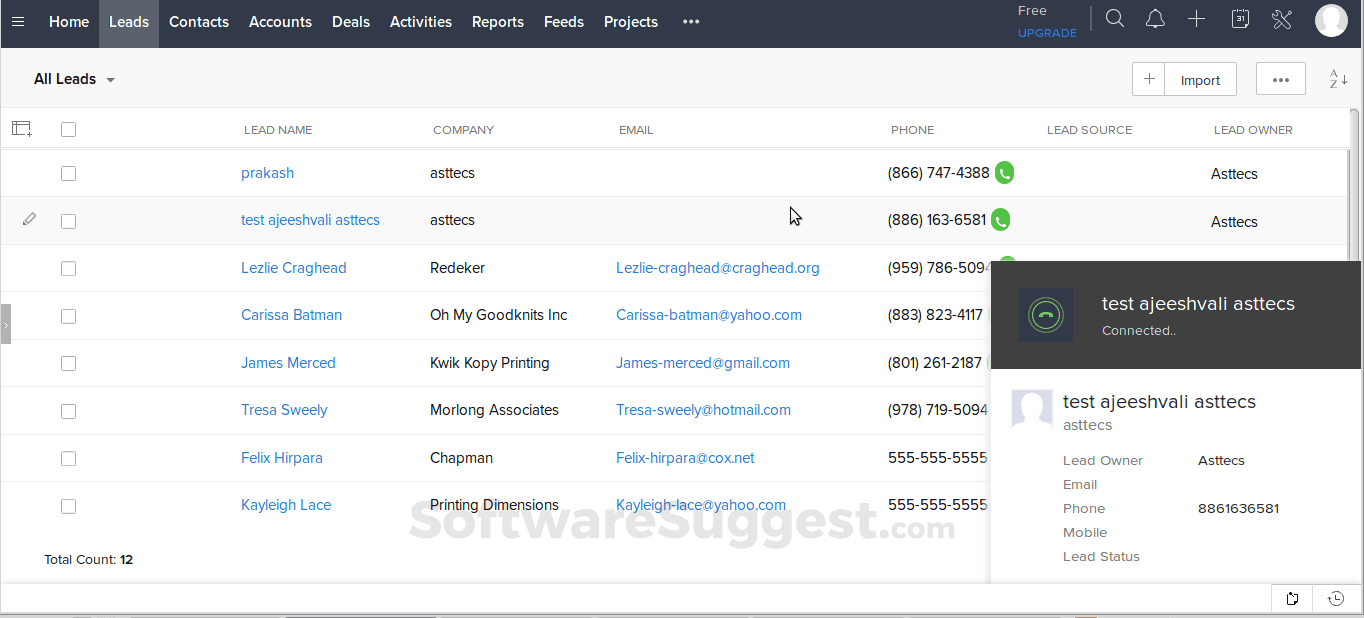This screenshot has height=618, width=1364.
Task: Open the notes panel at bottom right
Action: coord(1291,598)
